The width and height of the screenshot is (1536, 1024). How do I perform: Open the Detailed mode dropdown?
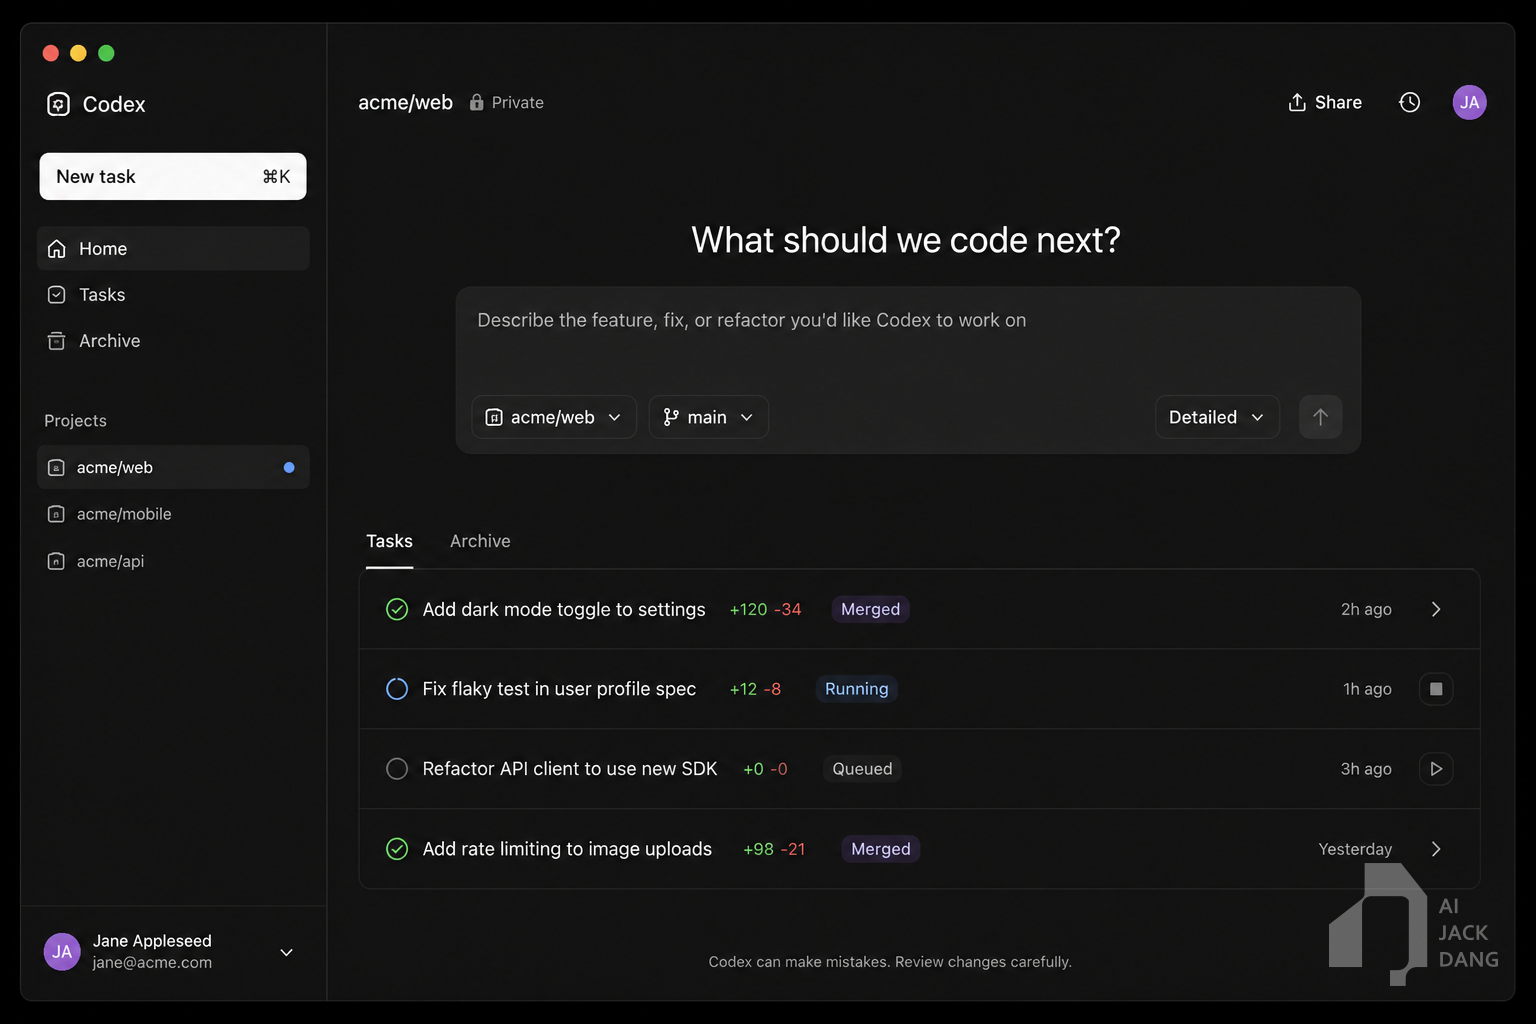[x=1217, y=417]
